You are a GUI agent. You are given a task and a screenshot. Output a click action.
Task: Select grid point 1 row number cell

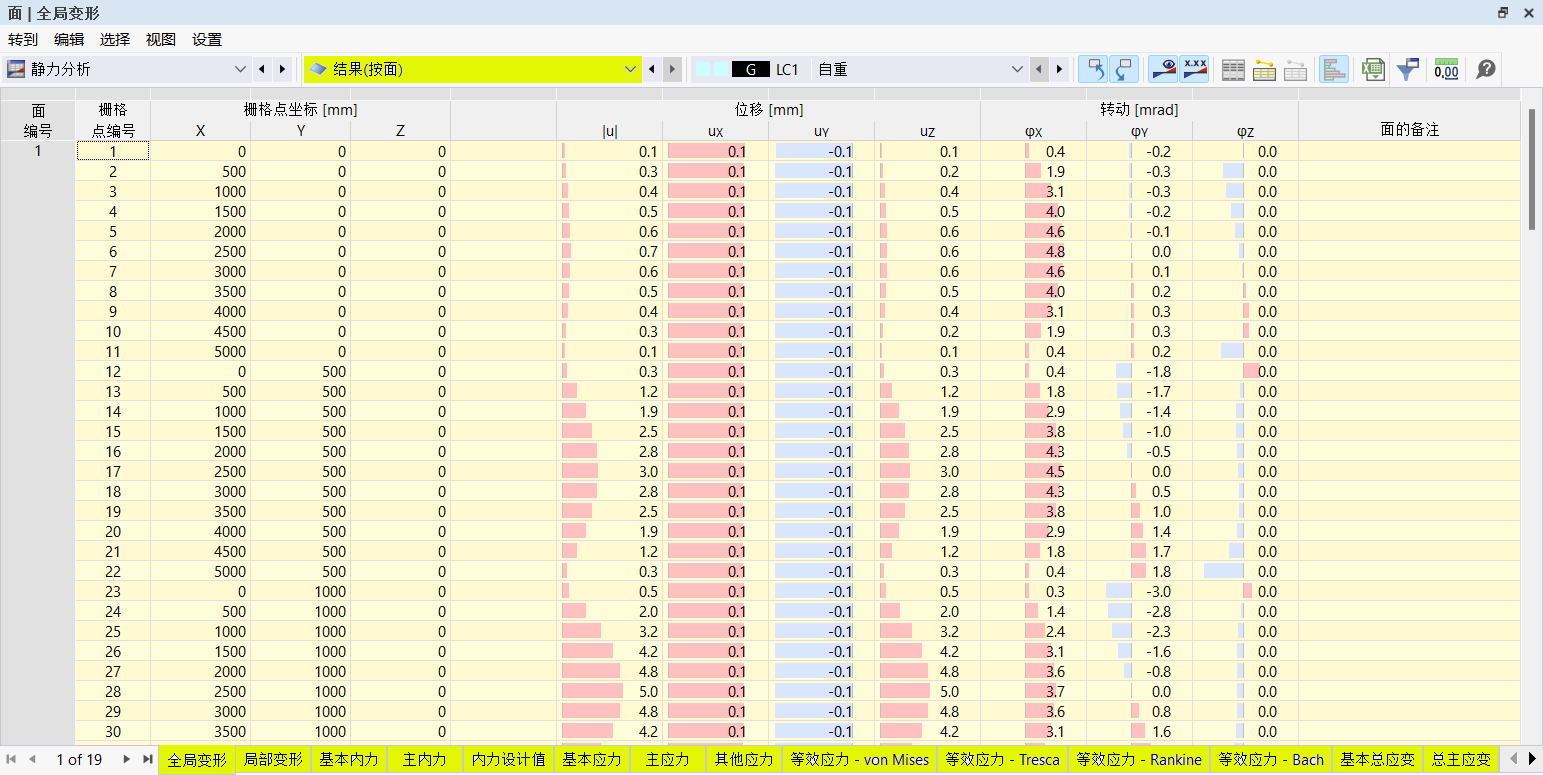point(113,151)
